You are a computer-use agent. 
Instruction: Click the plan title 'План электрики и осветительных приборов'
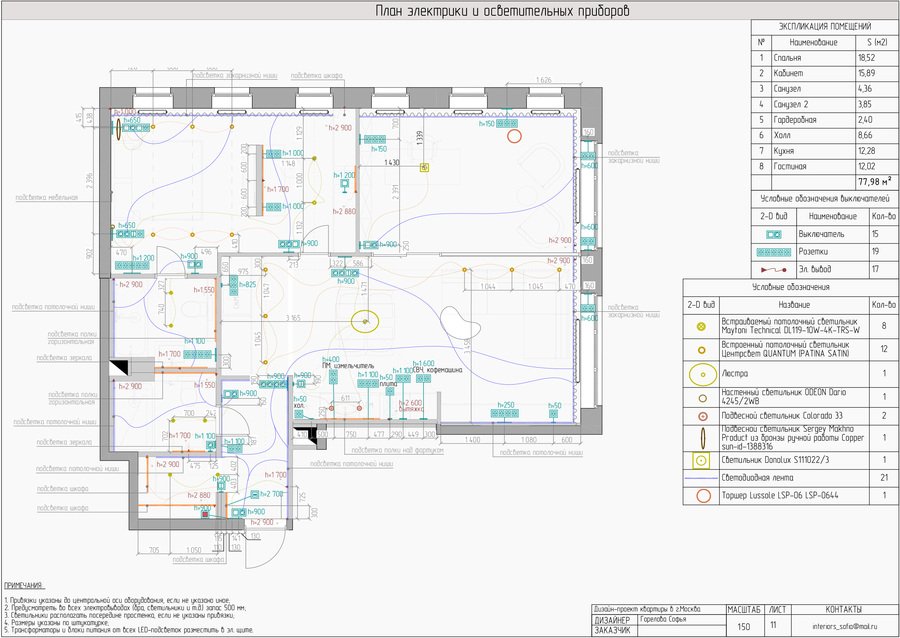pos(502,11)
